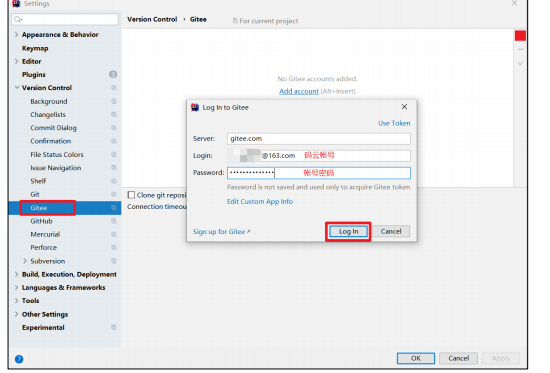Select Perforce settings item

(43, 247)
